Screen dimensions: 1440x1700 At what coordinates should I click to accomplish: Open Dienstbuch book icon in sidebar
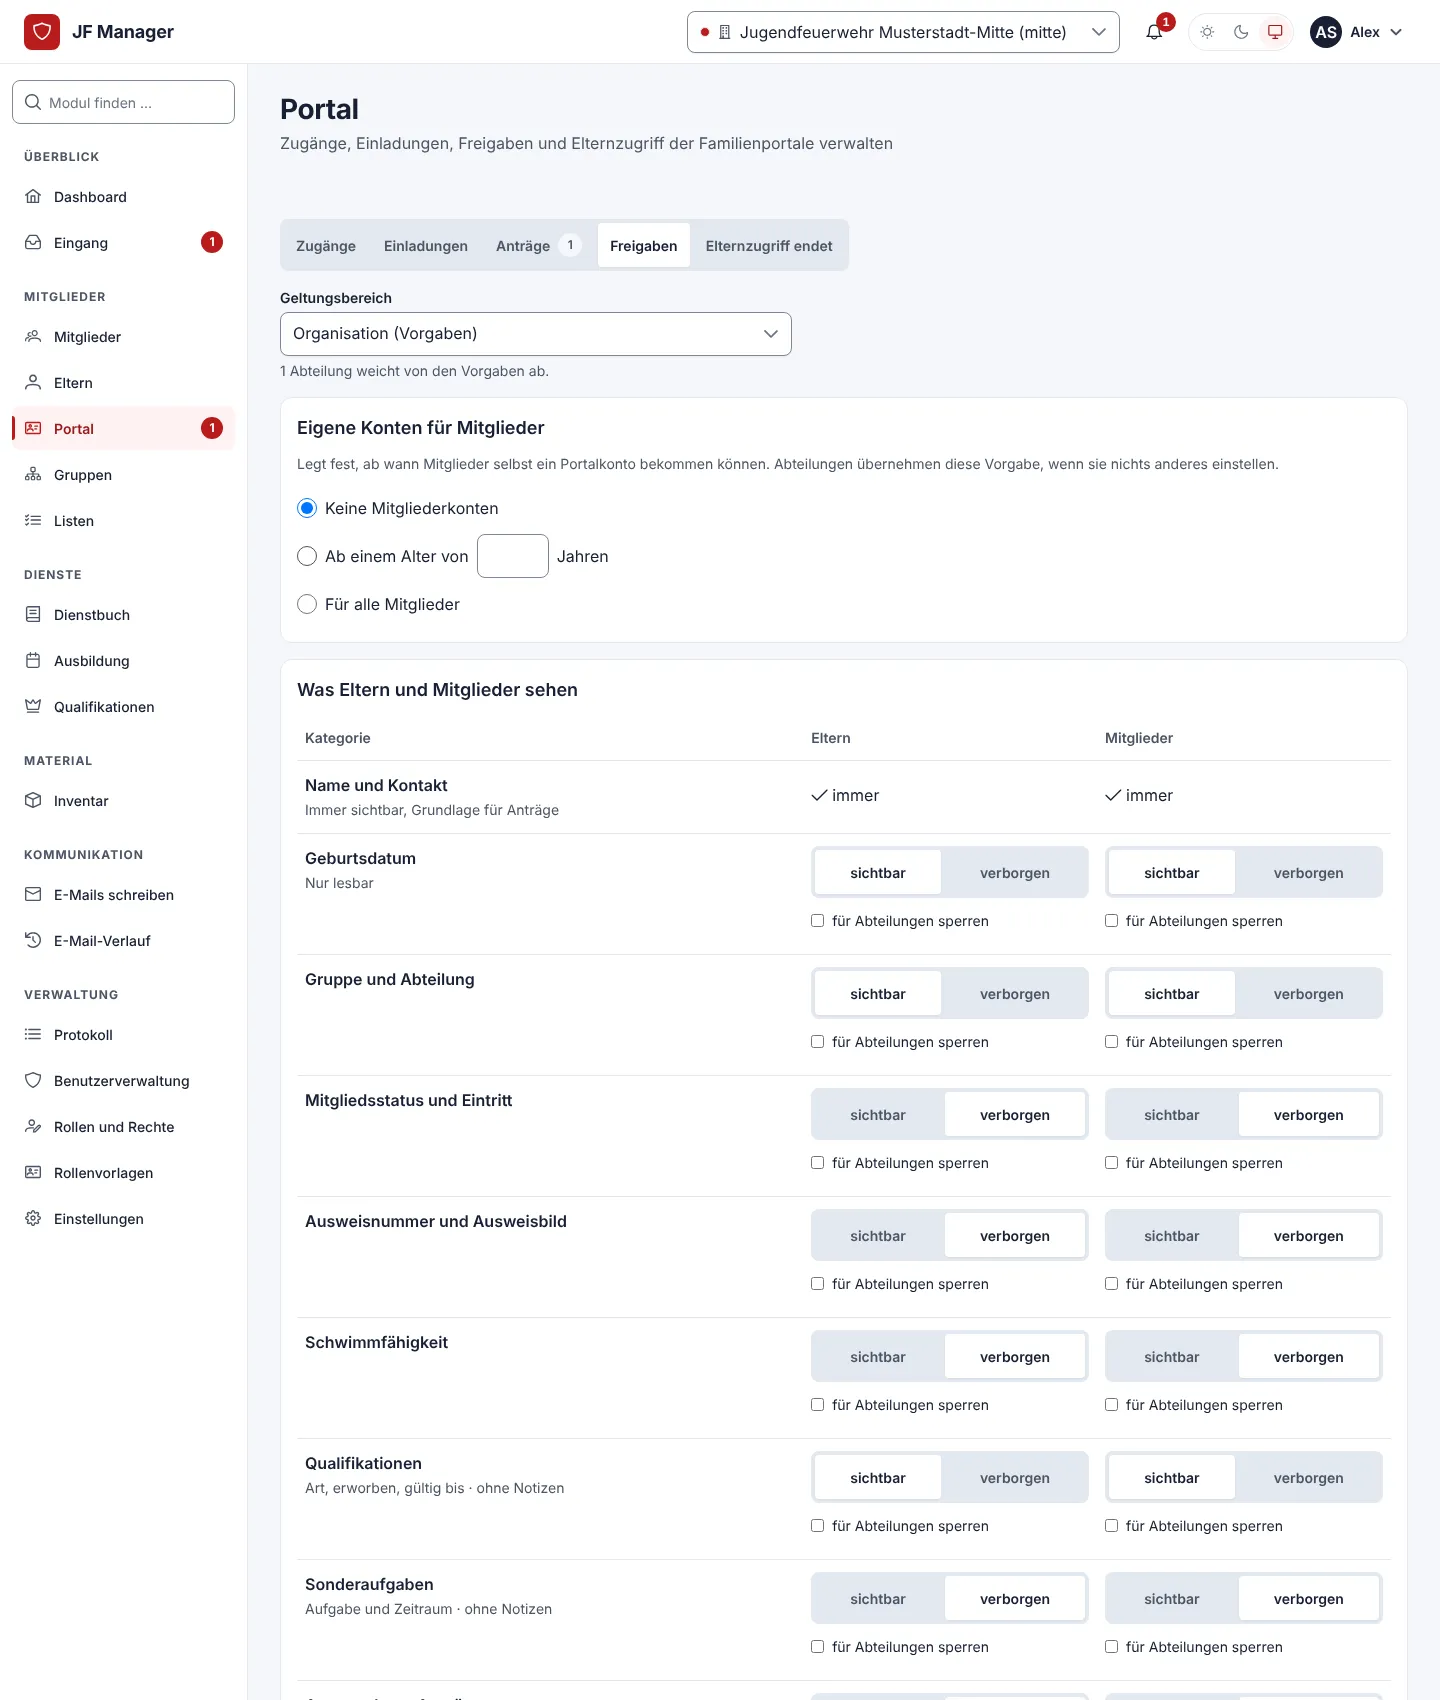(33, 615)
